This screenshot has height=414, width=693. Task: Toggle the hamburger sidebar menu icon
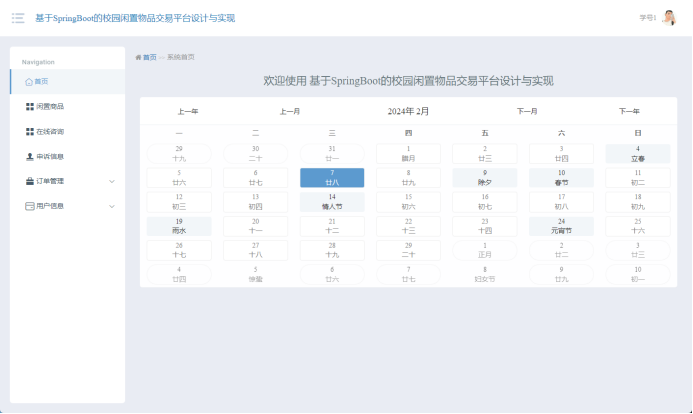pyautogui.click(x=18, y=18)
